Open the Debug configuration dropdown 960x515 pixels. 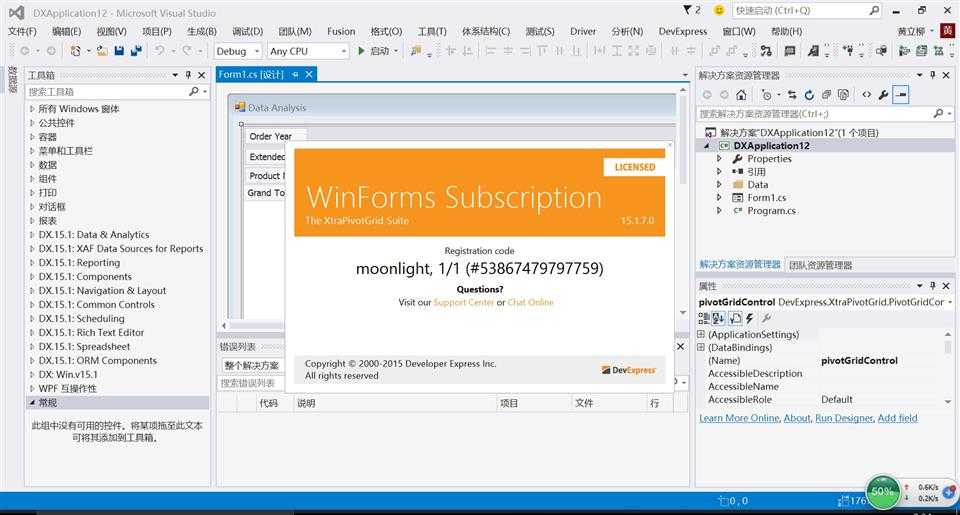pyautogui.click(x=257, y=51)
